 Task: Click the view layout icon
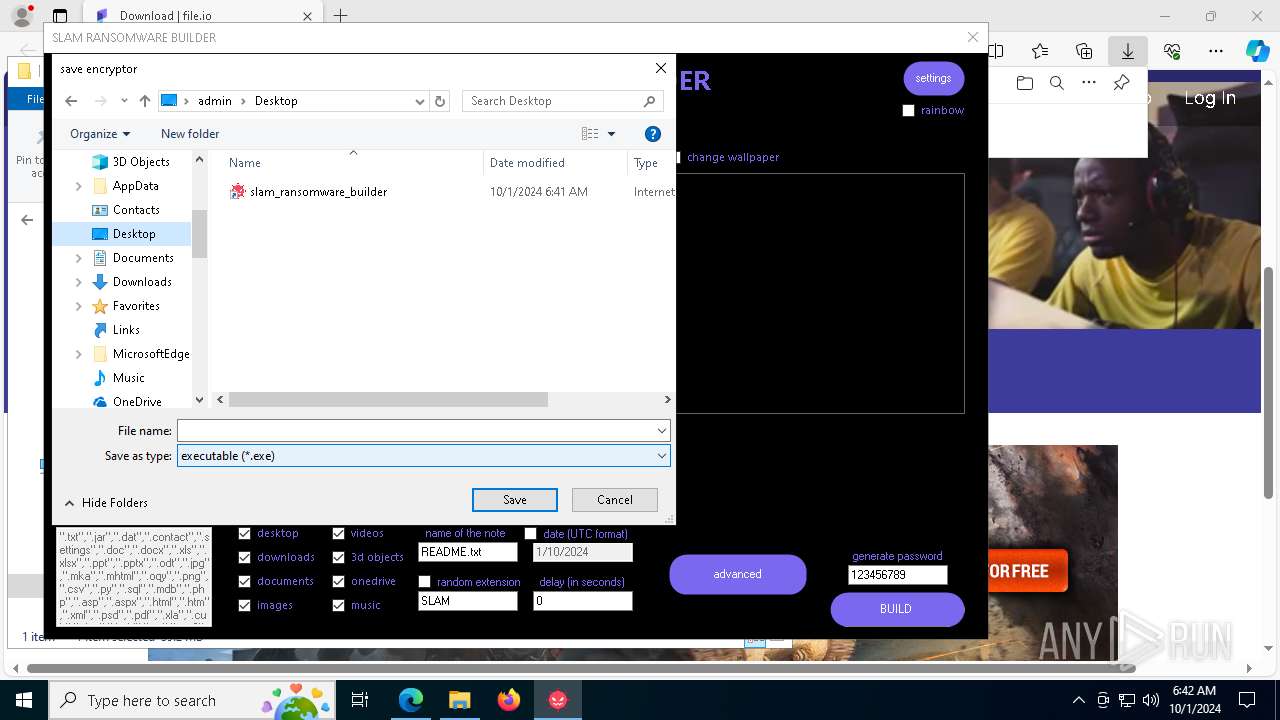click(x=590, y=134)
